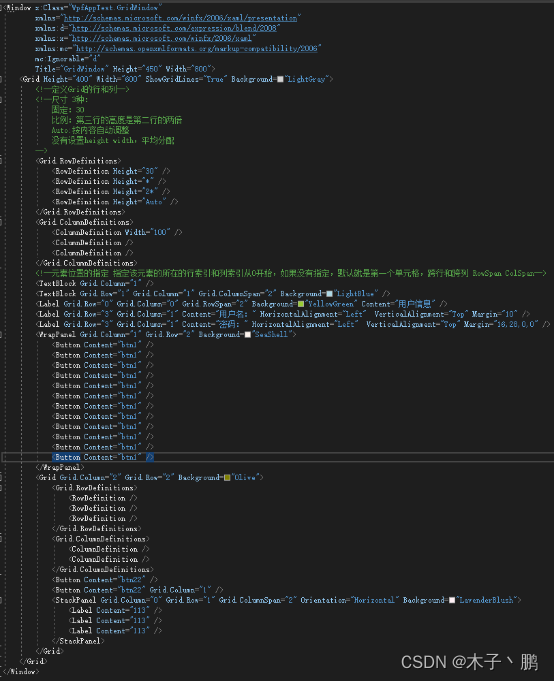Open the YellowGreen color swatch picker
Image resolution: width=554 pixels, height=681 pixels.
point(301,304)
